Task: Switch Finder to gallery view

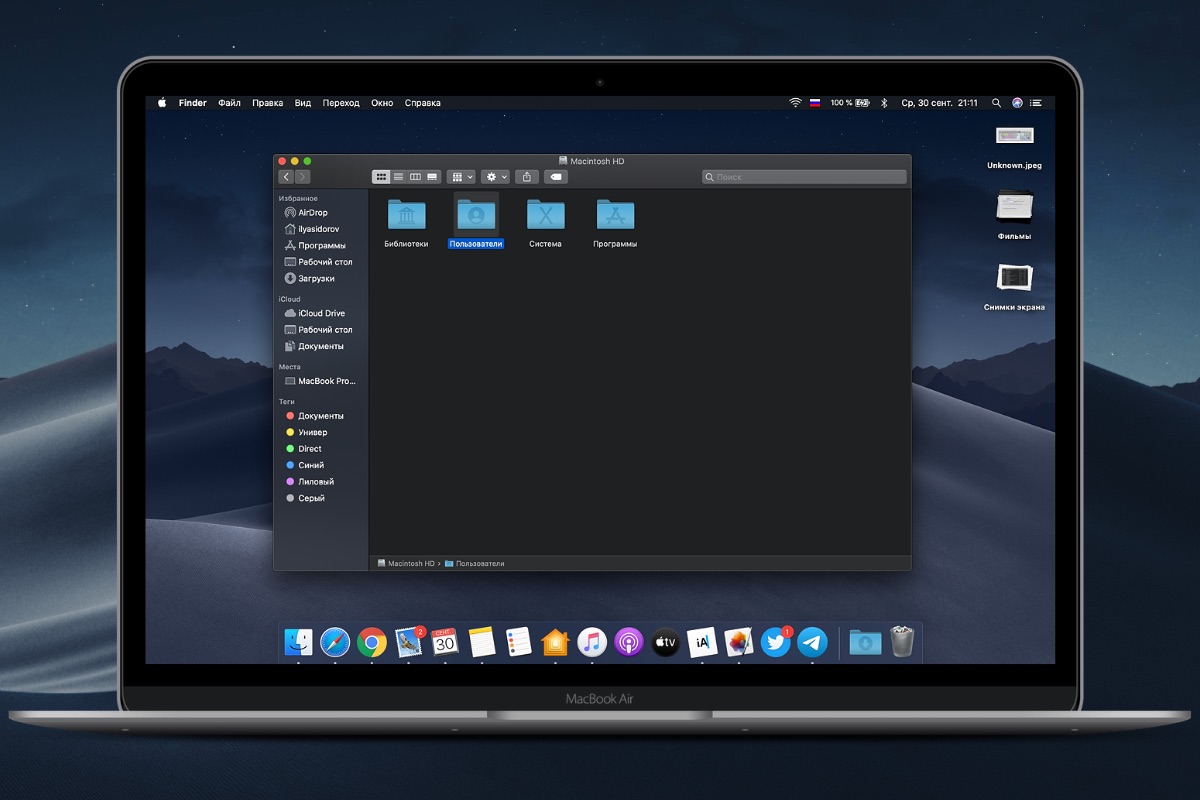Action: [x=432, y=177]
